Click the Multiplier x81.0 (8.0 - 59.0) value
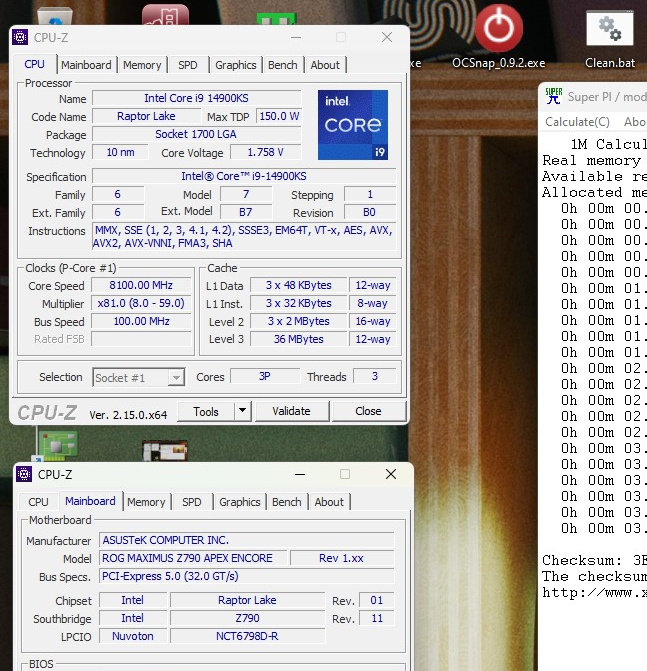This screenshot has width=647, height=671. (x=141, y=303)
